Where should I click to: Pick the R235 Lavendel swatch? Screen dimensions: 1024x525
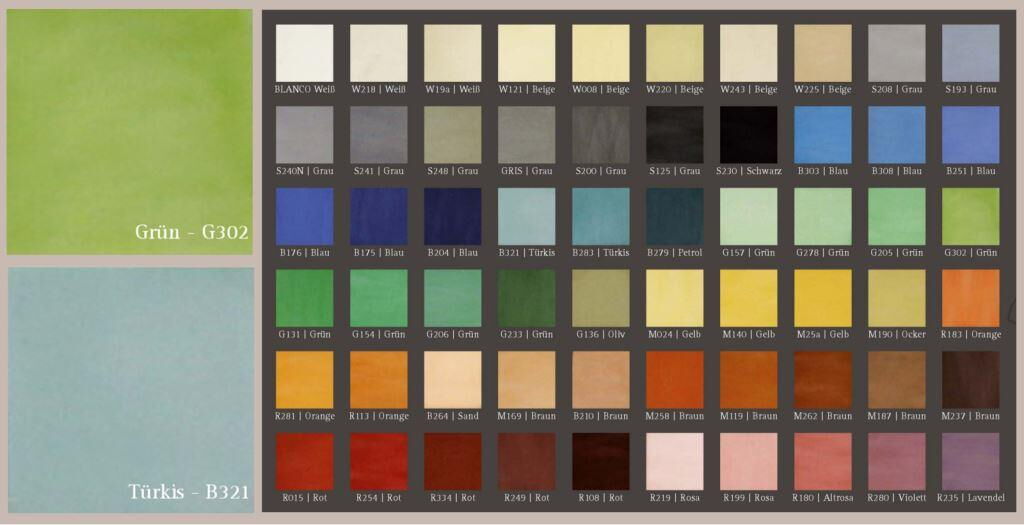(x=970, y=461)
